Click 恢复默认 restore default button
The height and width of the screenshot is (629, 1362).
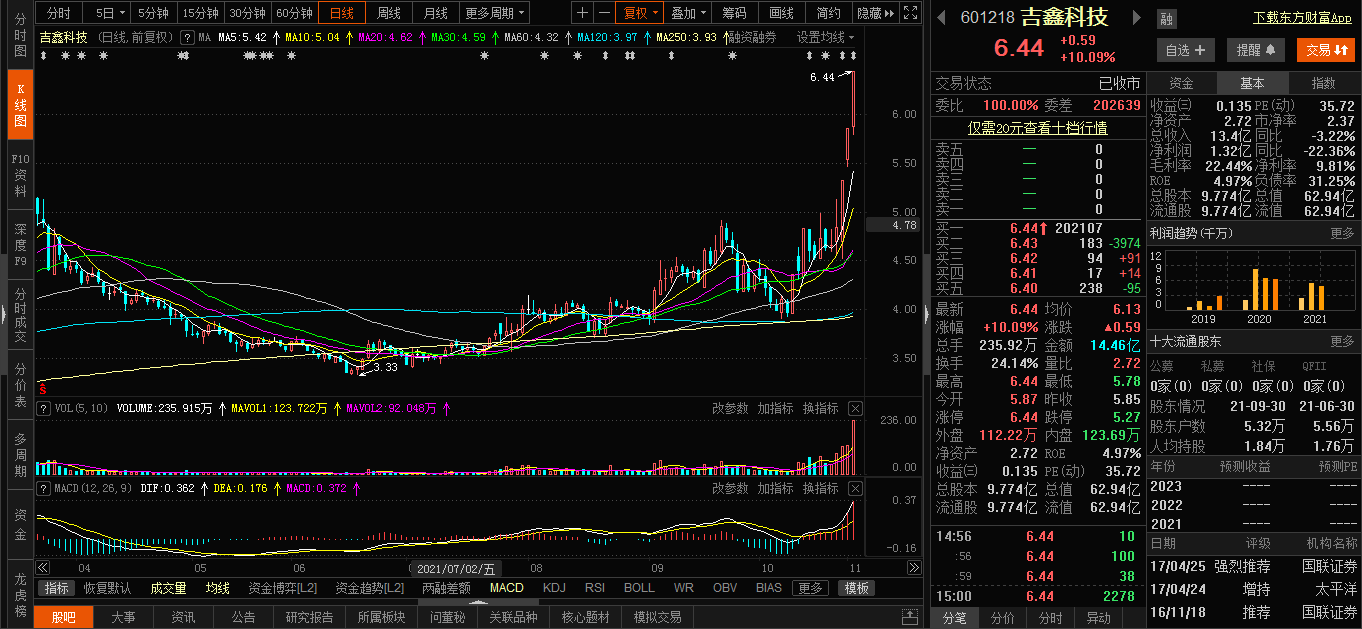point(107,588)
